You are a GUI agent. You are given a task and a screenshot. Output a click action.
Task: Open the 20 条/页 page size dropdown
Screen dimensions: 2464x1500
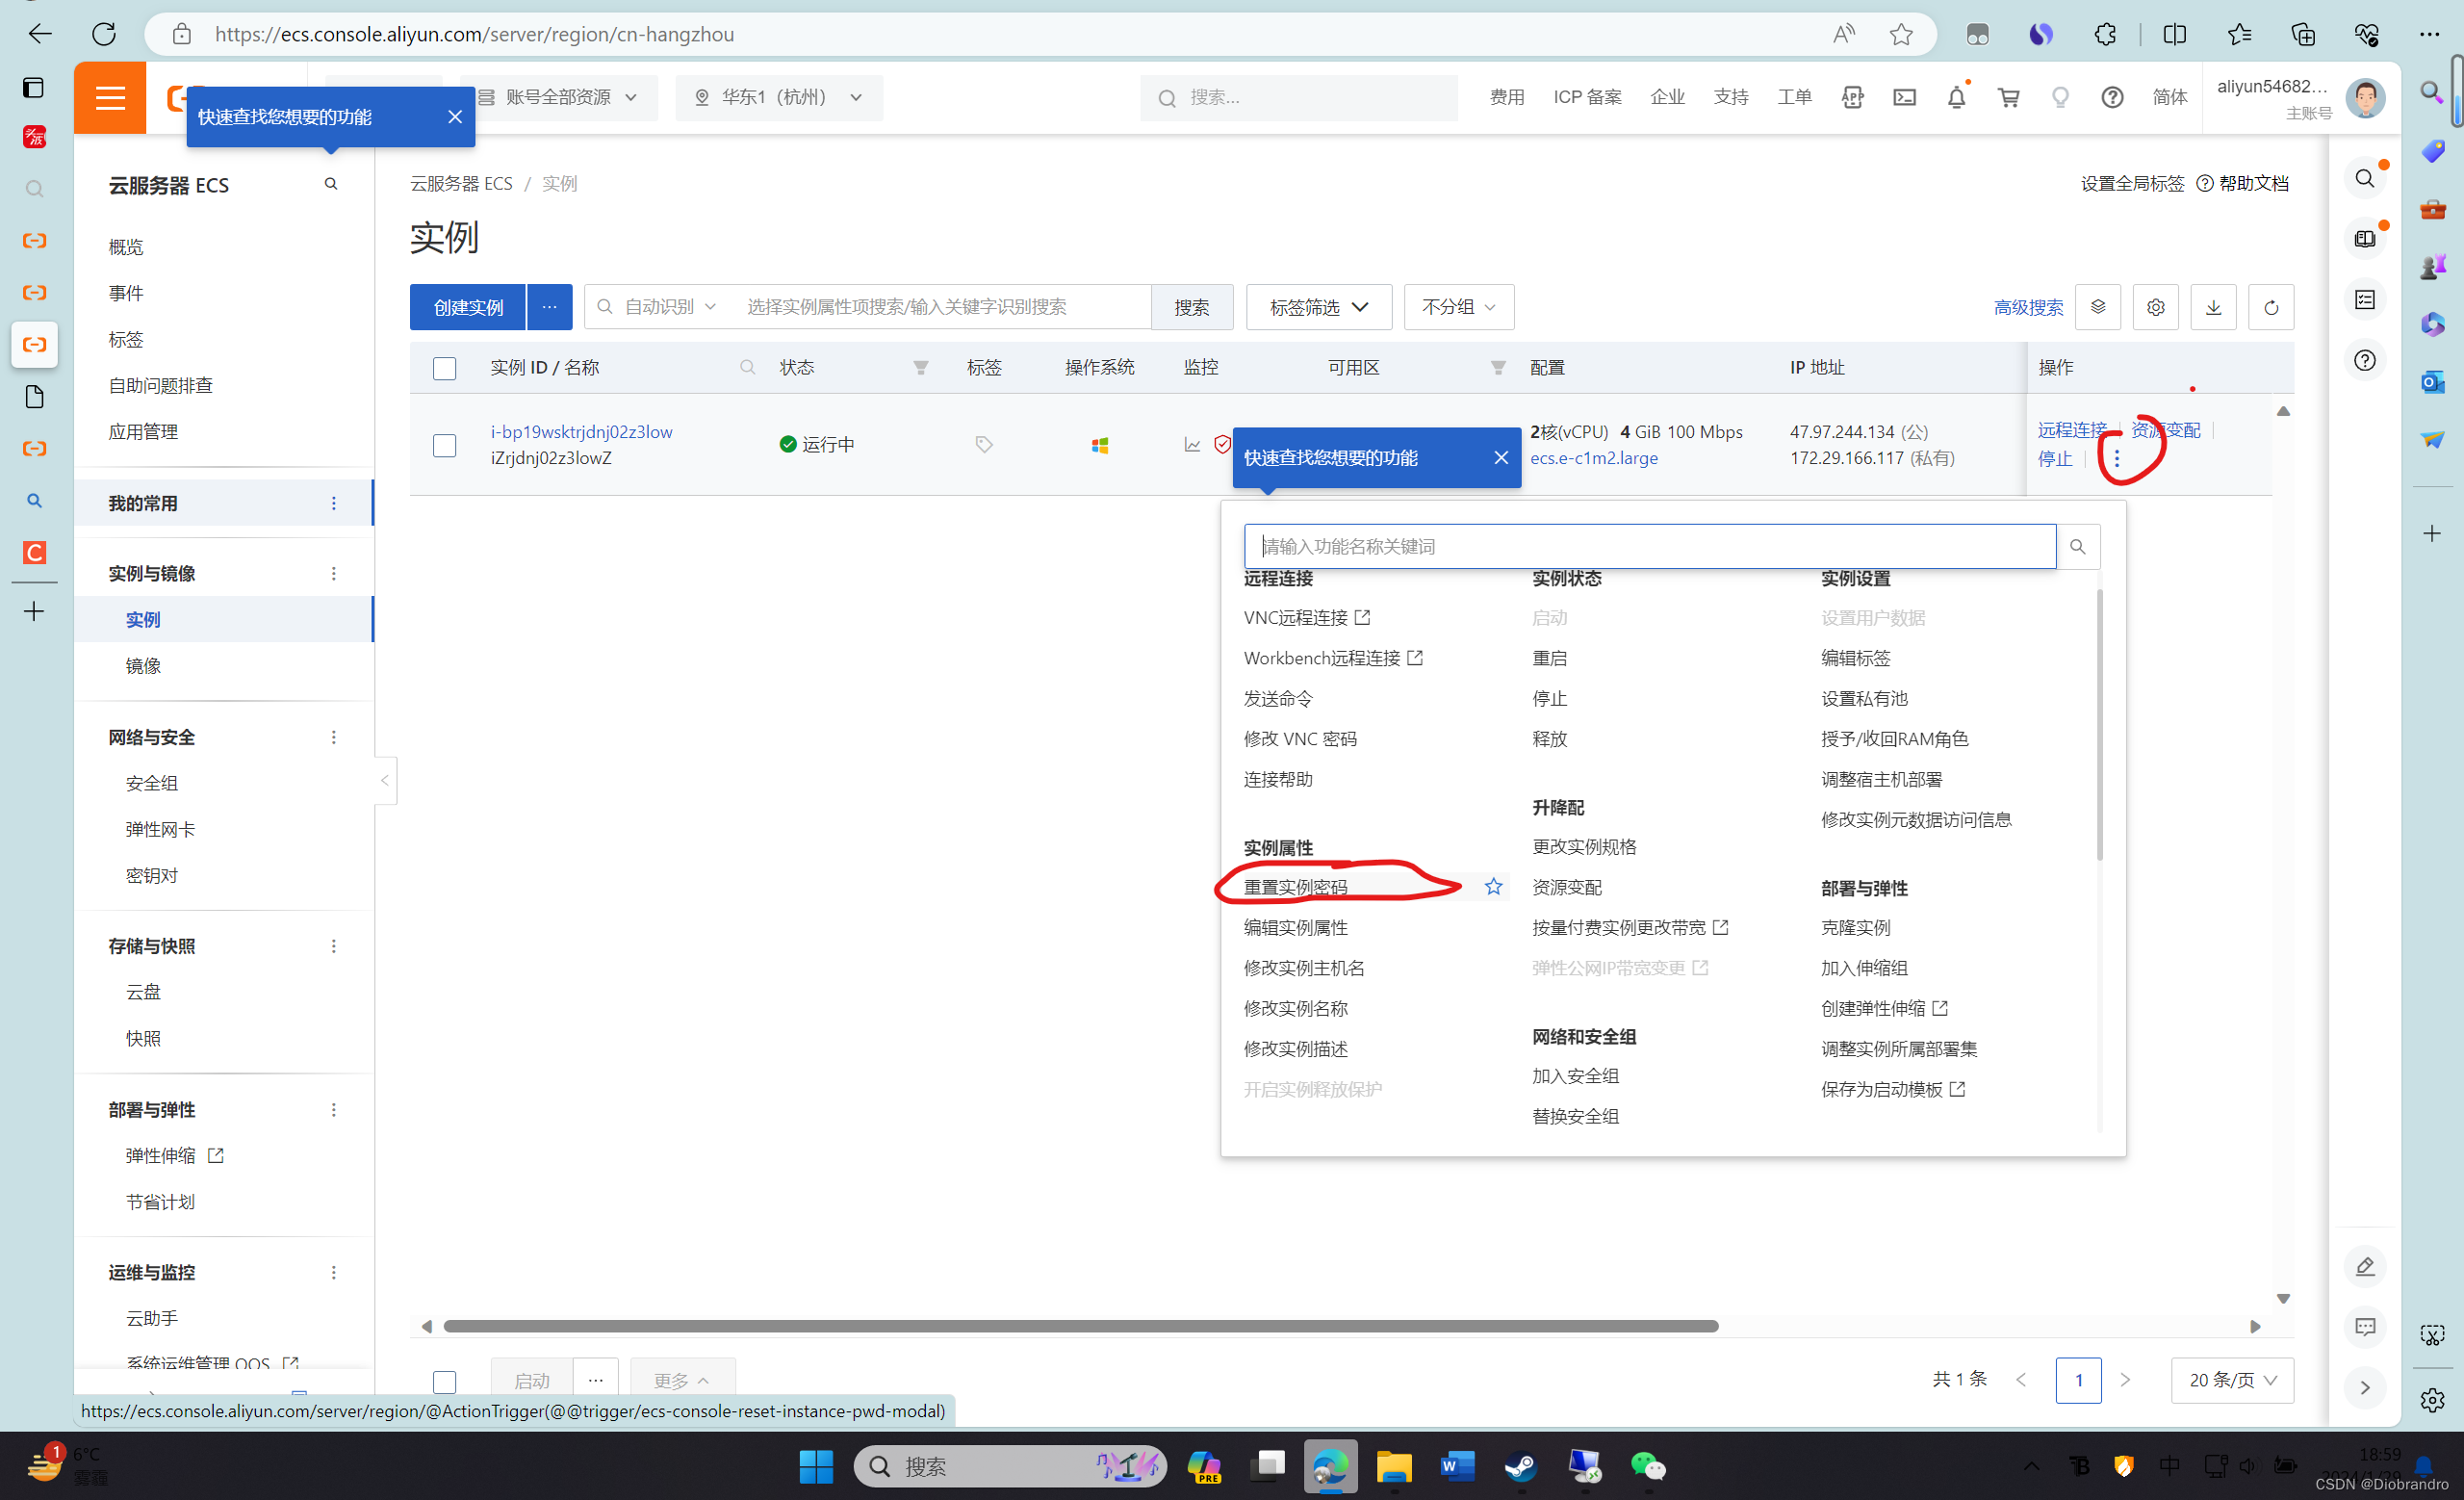click(x=2231, y=1380)
